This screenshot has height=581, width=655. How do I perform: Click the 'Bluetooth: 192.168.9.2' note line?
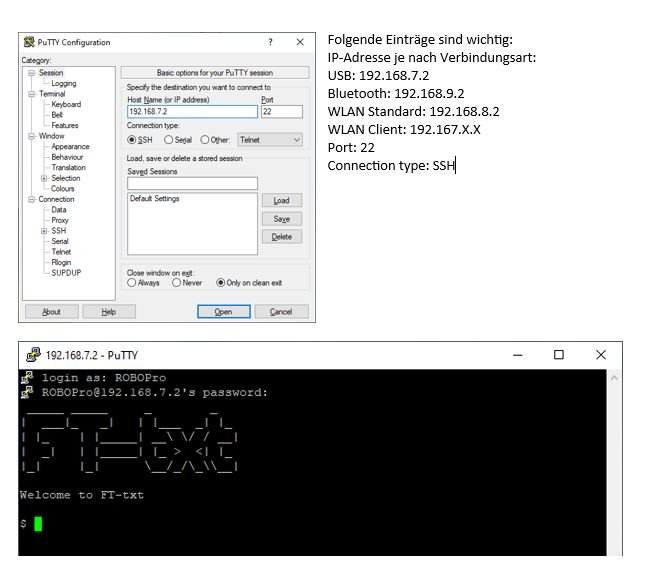(396, 94)
